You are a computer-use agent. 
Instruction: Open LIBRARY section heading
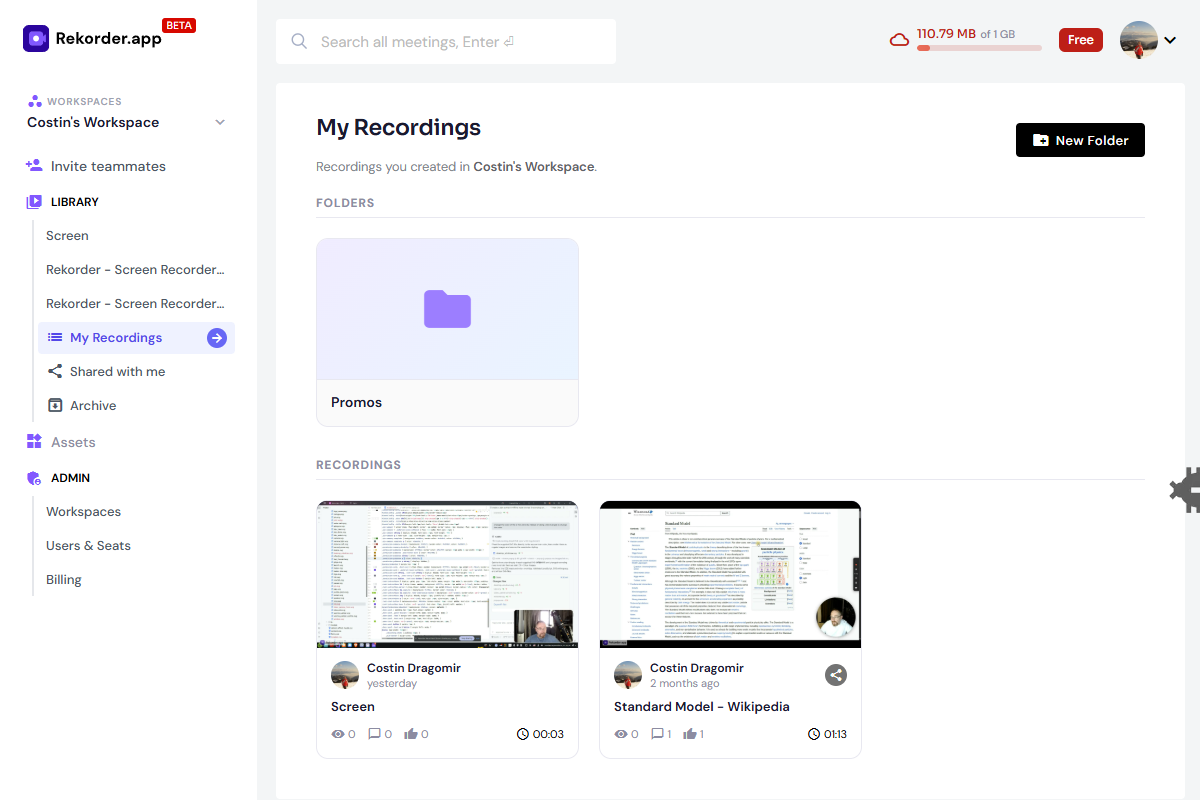click(75, 202)
